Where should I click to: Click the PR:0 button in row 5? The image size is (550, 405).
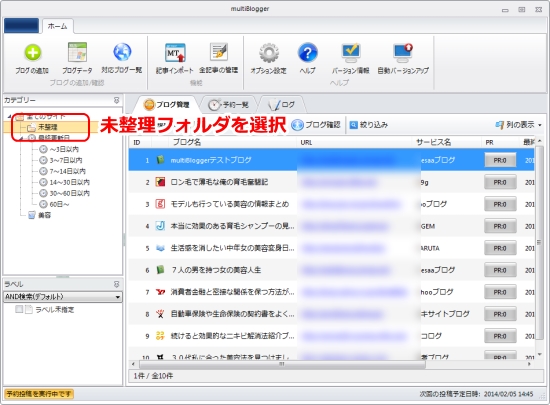point(500,248)
